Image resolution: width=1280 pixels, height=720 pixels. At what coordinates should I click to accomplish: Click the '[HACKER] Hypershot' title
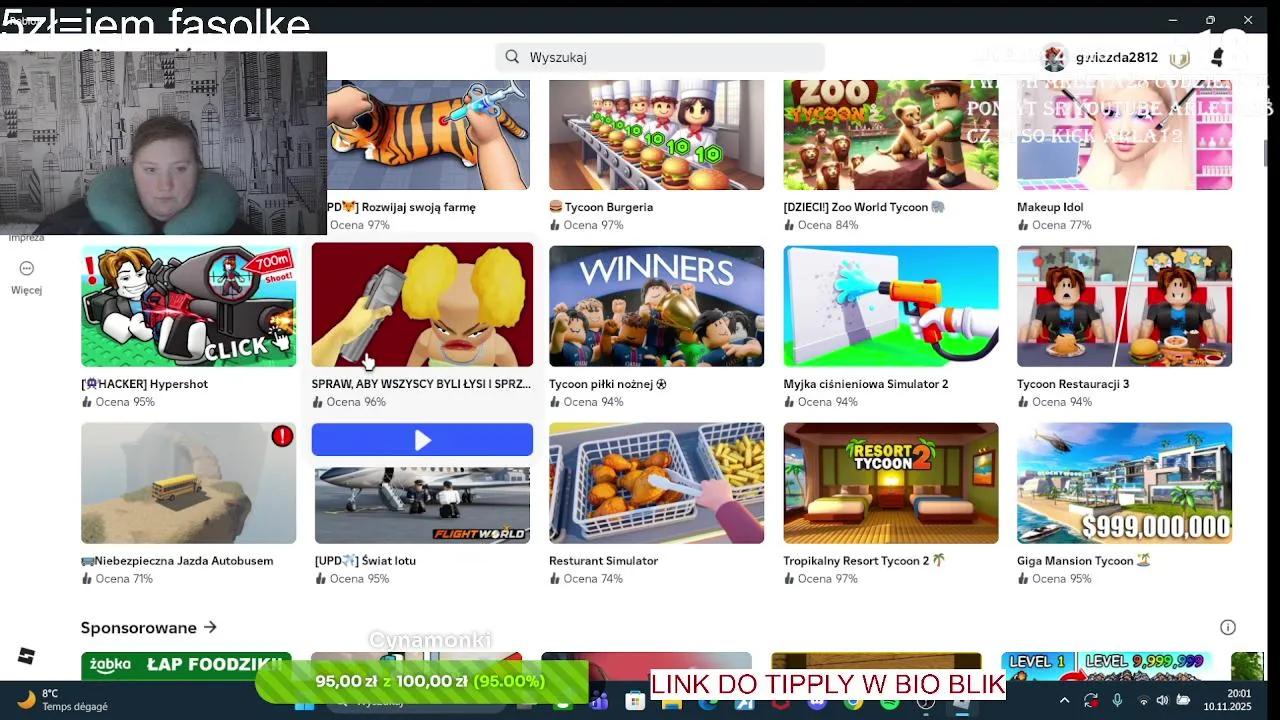pyautogui.click(x=144, y=384)
